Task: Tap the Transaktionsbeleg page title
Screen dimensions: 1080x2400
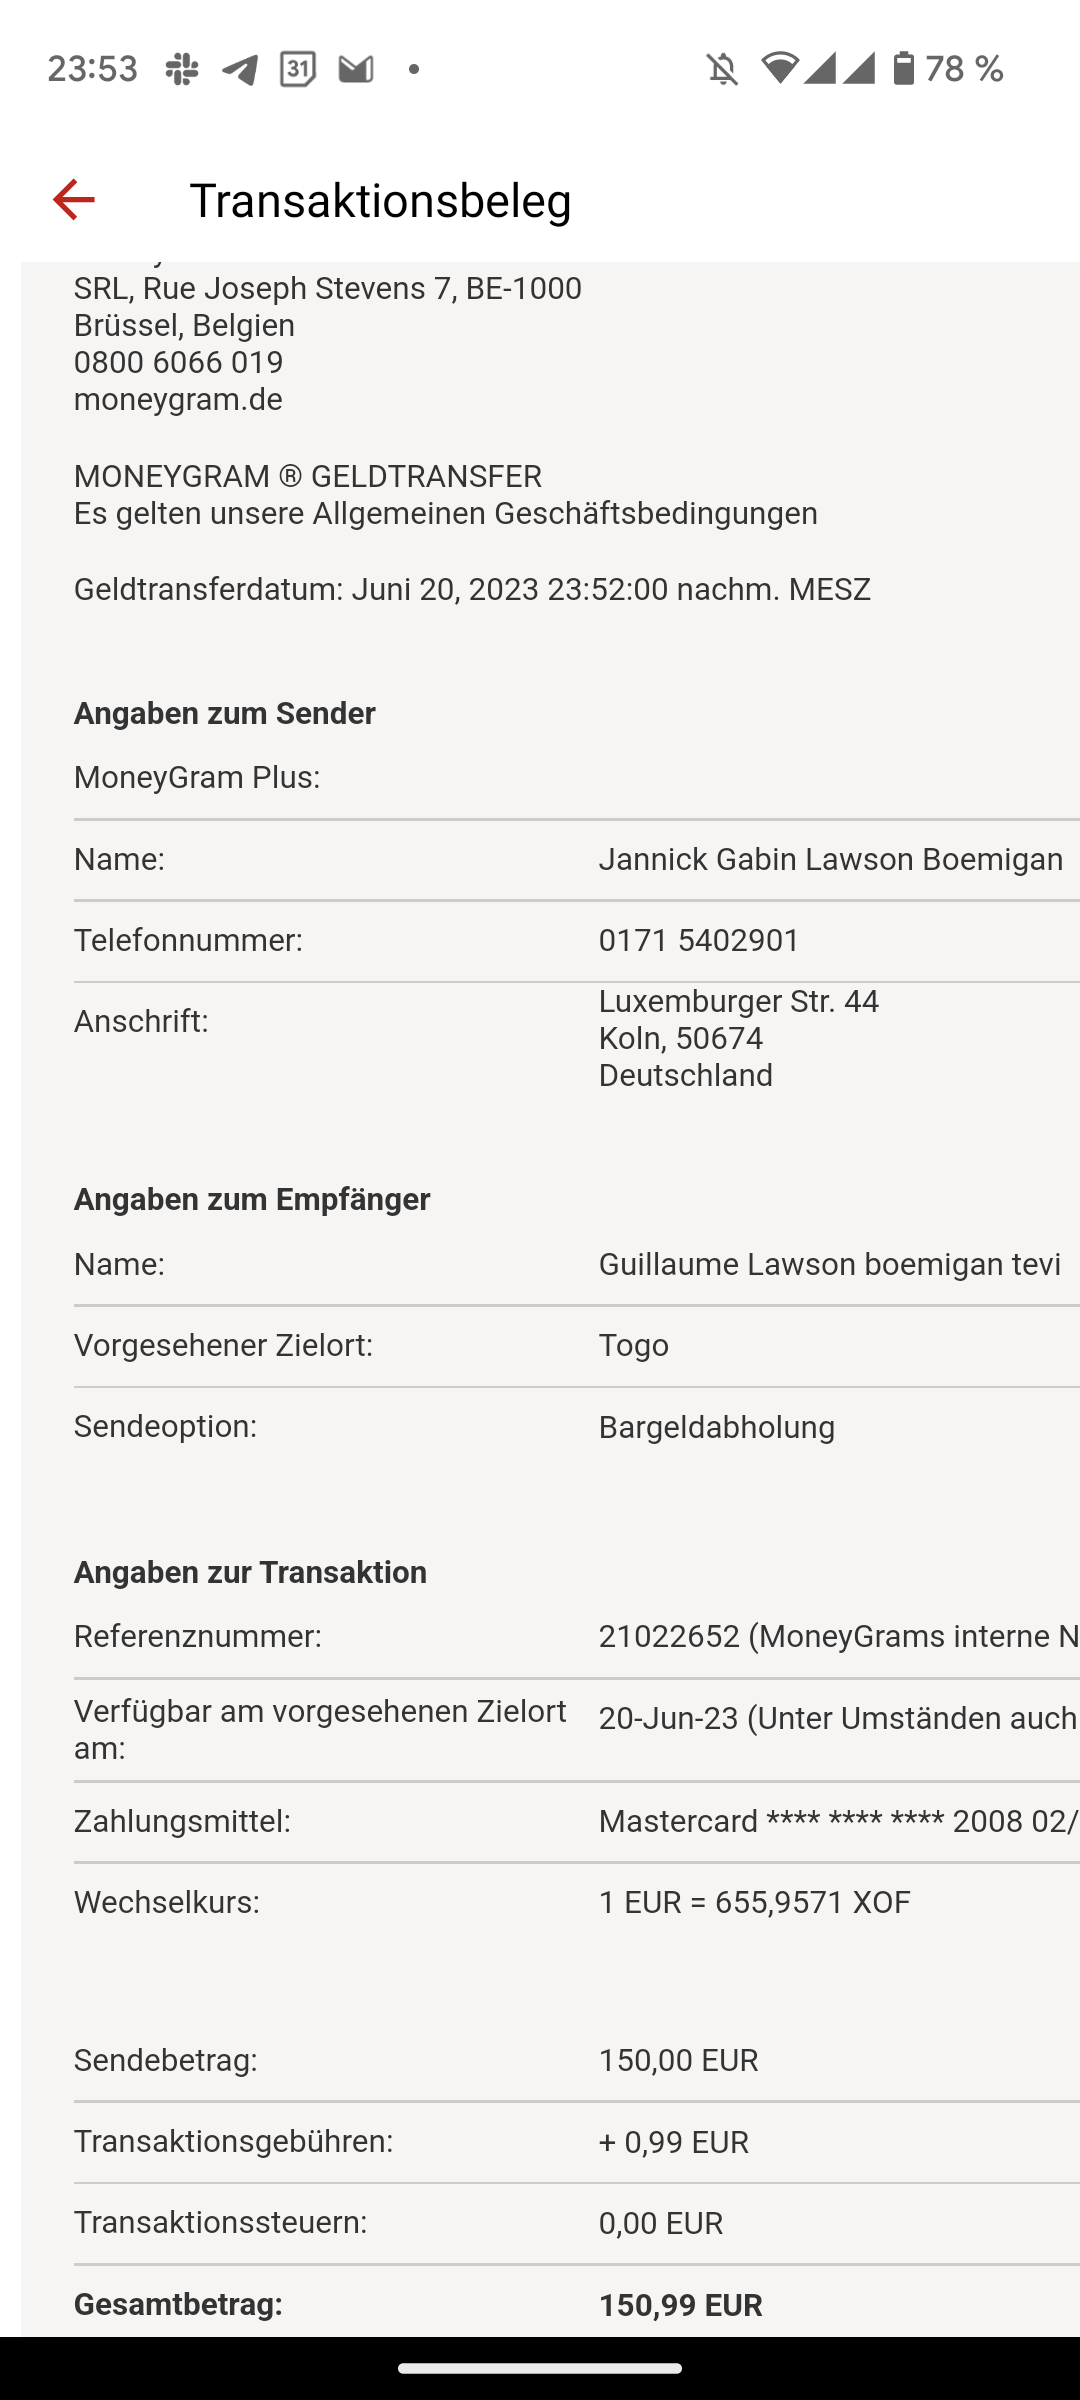Action: (380, 200)
